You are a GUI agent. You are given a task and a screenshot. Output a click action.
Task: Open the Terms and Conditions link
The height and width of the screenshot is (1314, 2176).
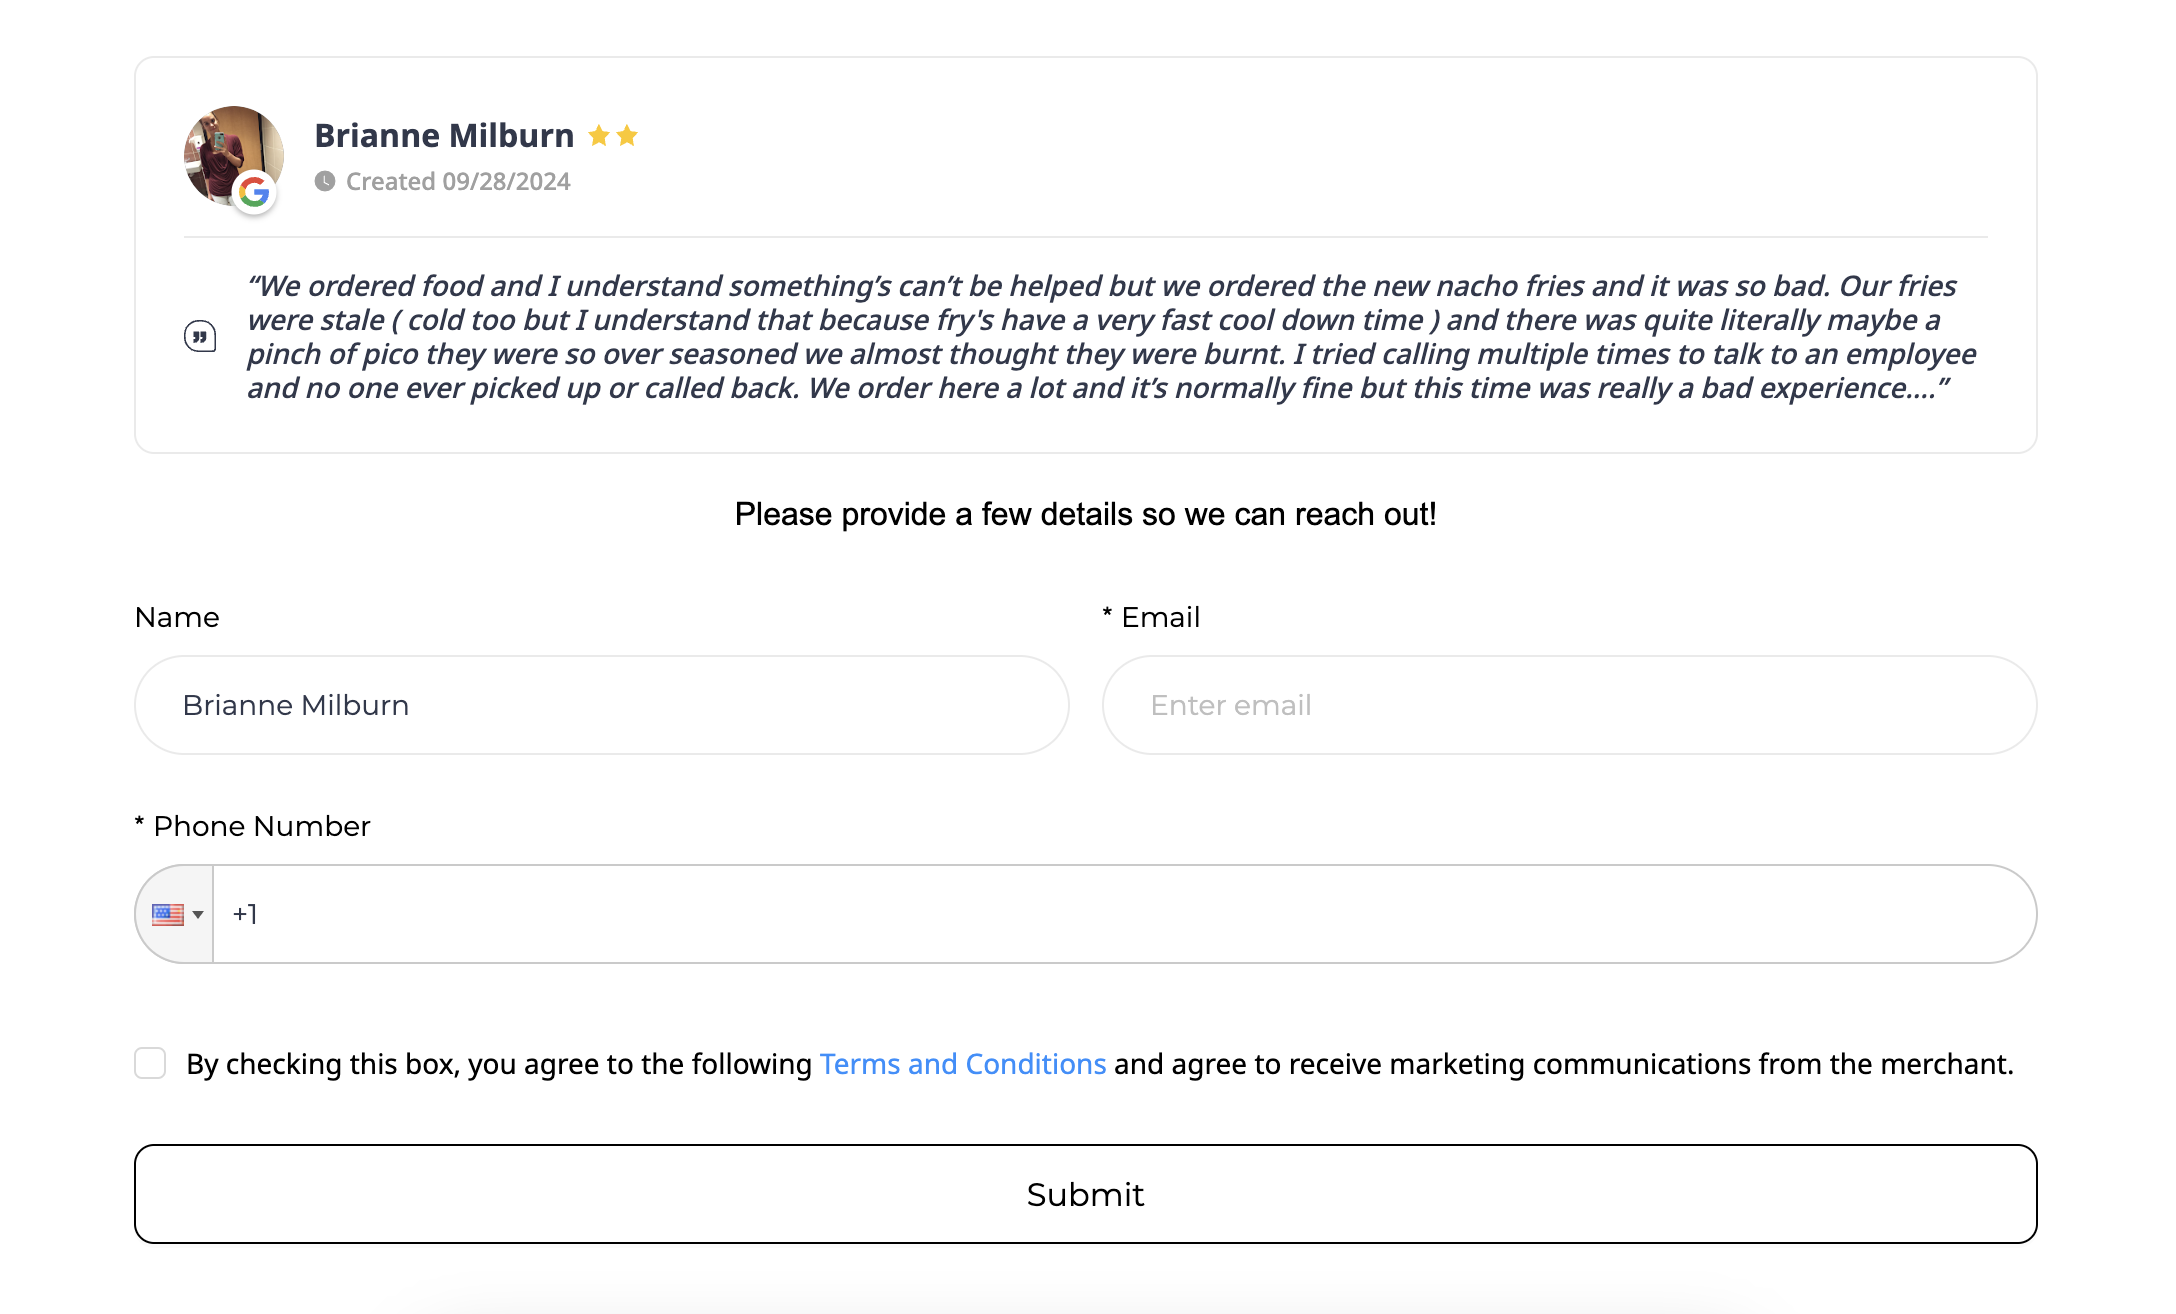[962, 1064]
